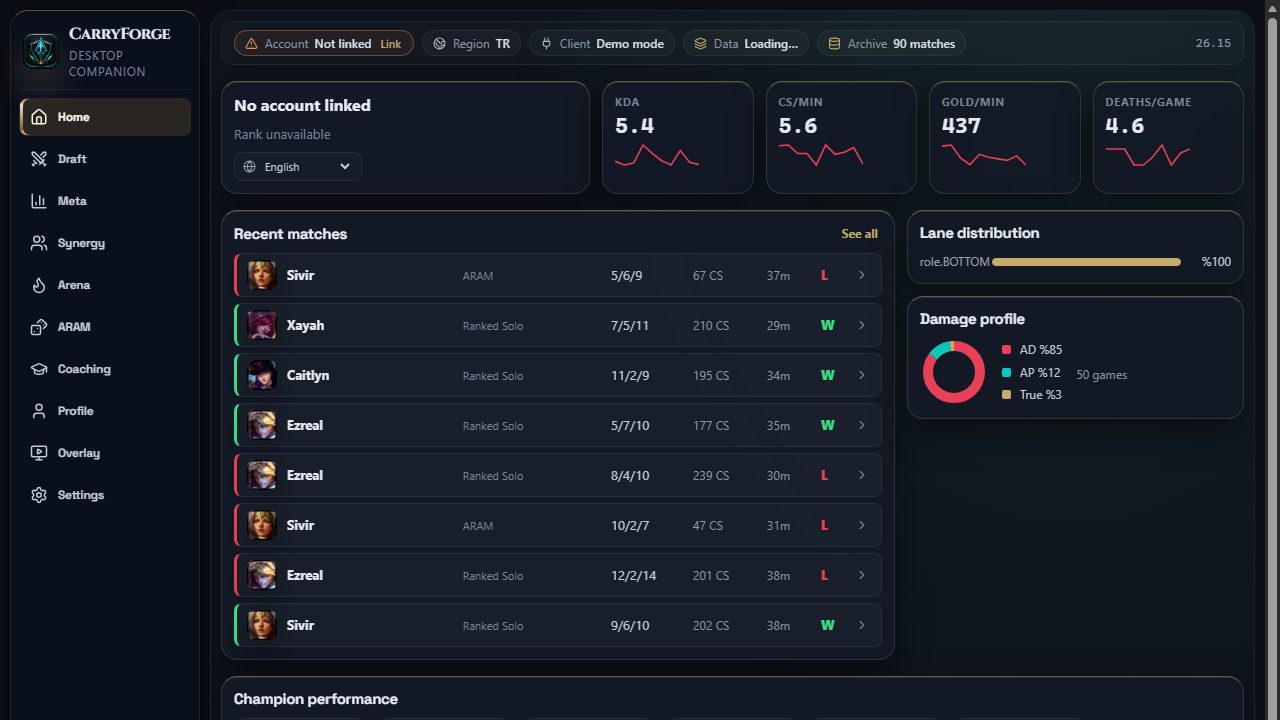1280x720 pixels.
Task: Click the gold True damage swatch
Action: click(x=1006, y=395)
